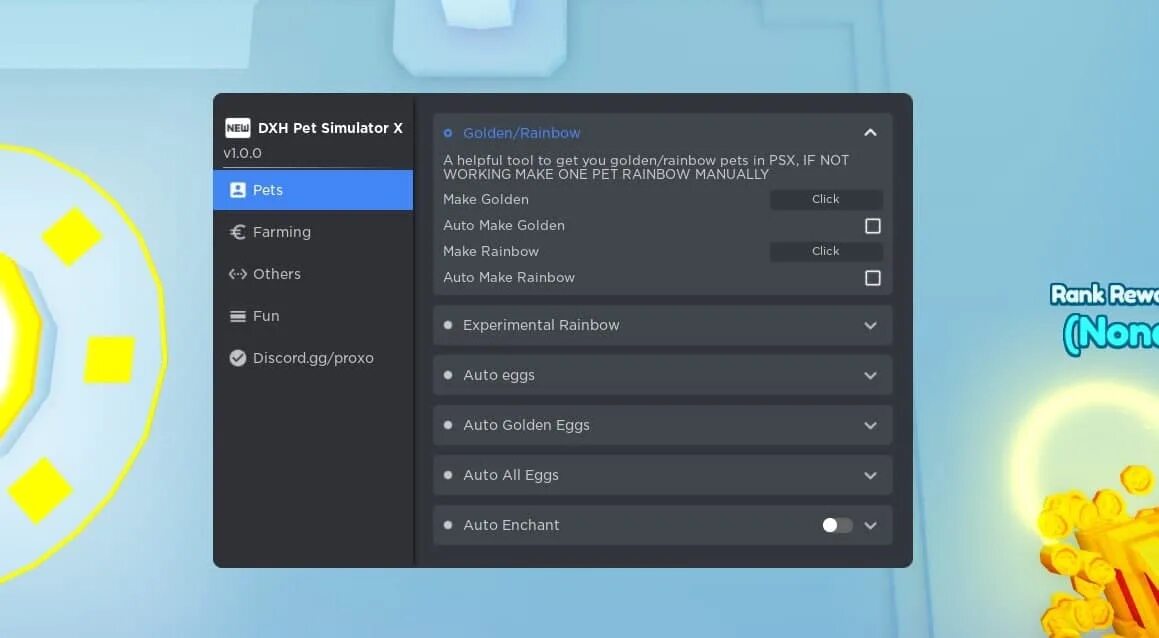Image resolution: width=1159 pixels, height=638 pixels.
Task: Click the Golden/Rainbow section title
Action: point(522,133)
